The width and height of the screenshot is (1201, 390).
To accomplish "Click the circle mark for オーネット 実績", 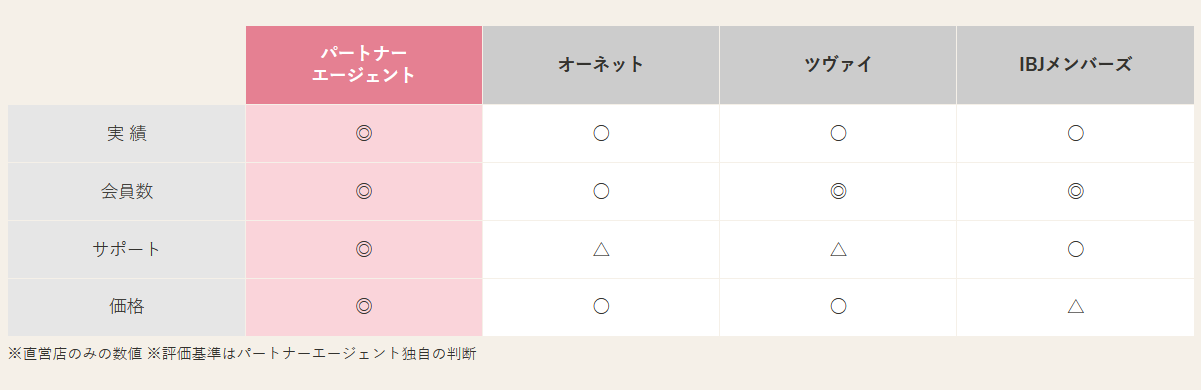I will (601, 133).
